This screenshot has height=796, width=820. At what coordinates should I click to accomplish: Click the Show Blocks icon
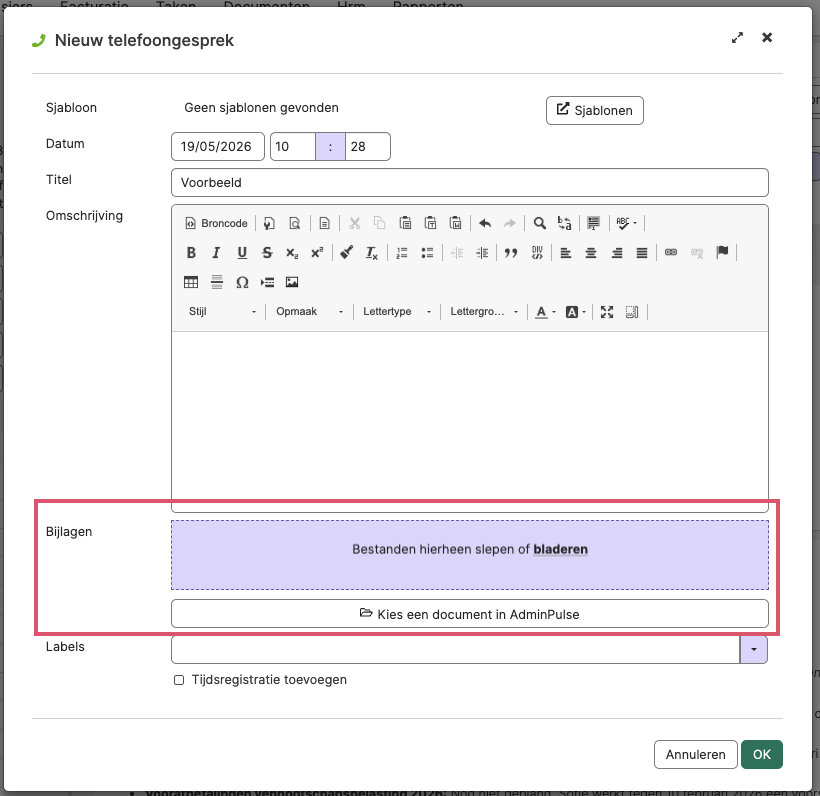coord(632,312)
